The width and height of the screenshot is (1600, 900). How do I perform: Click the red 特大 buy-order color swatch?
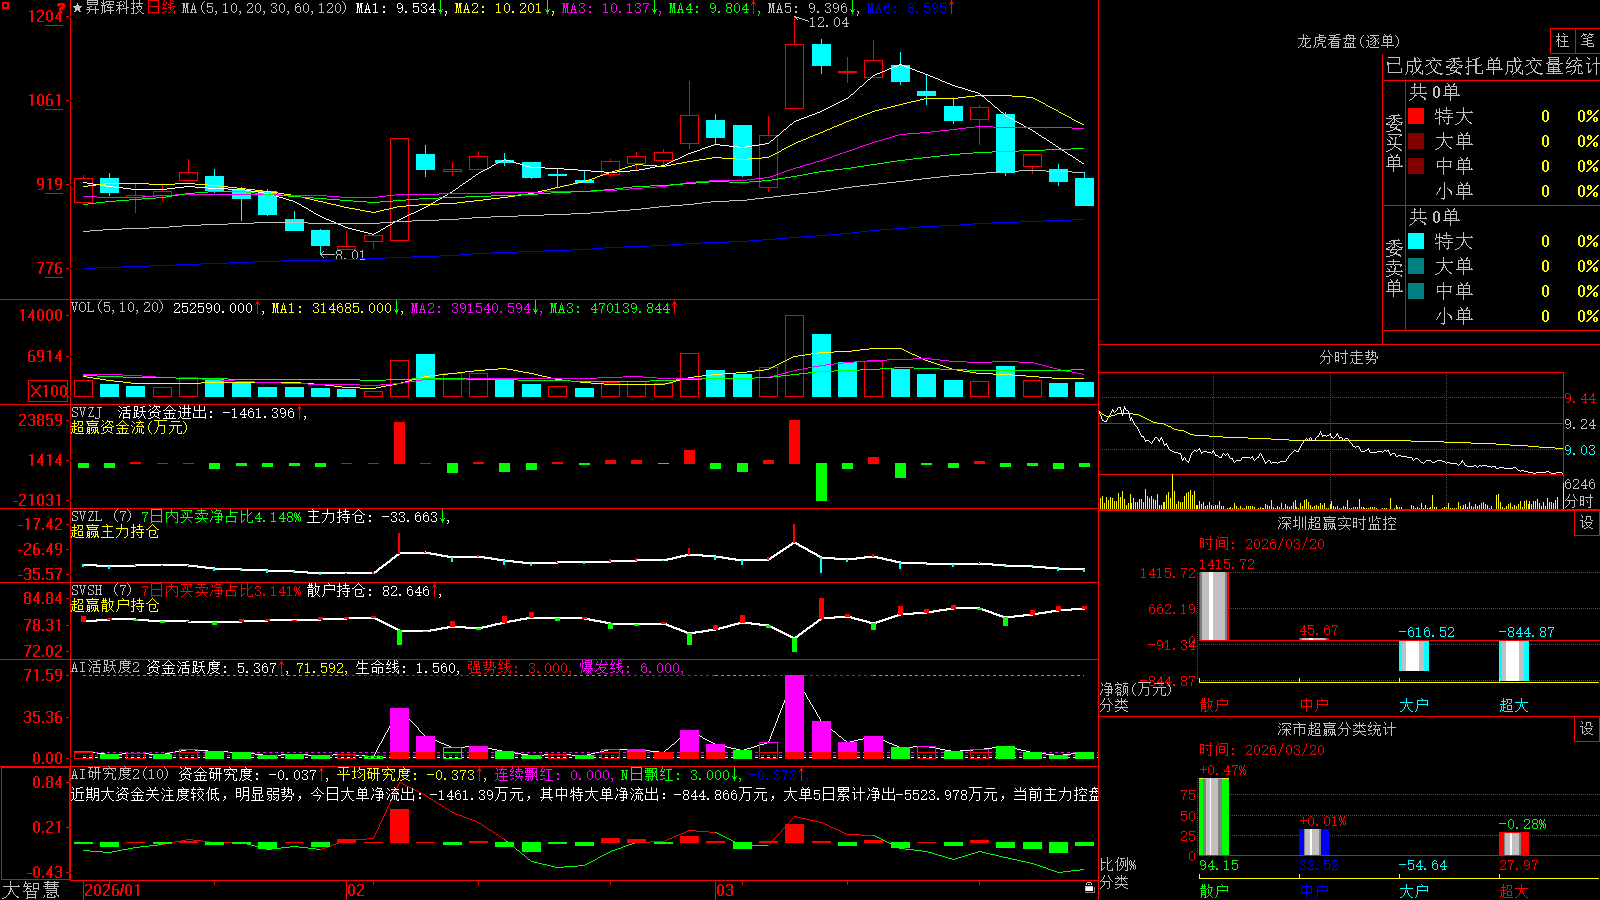click(1416, 116)
